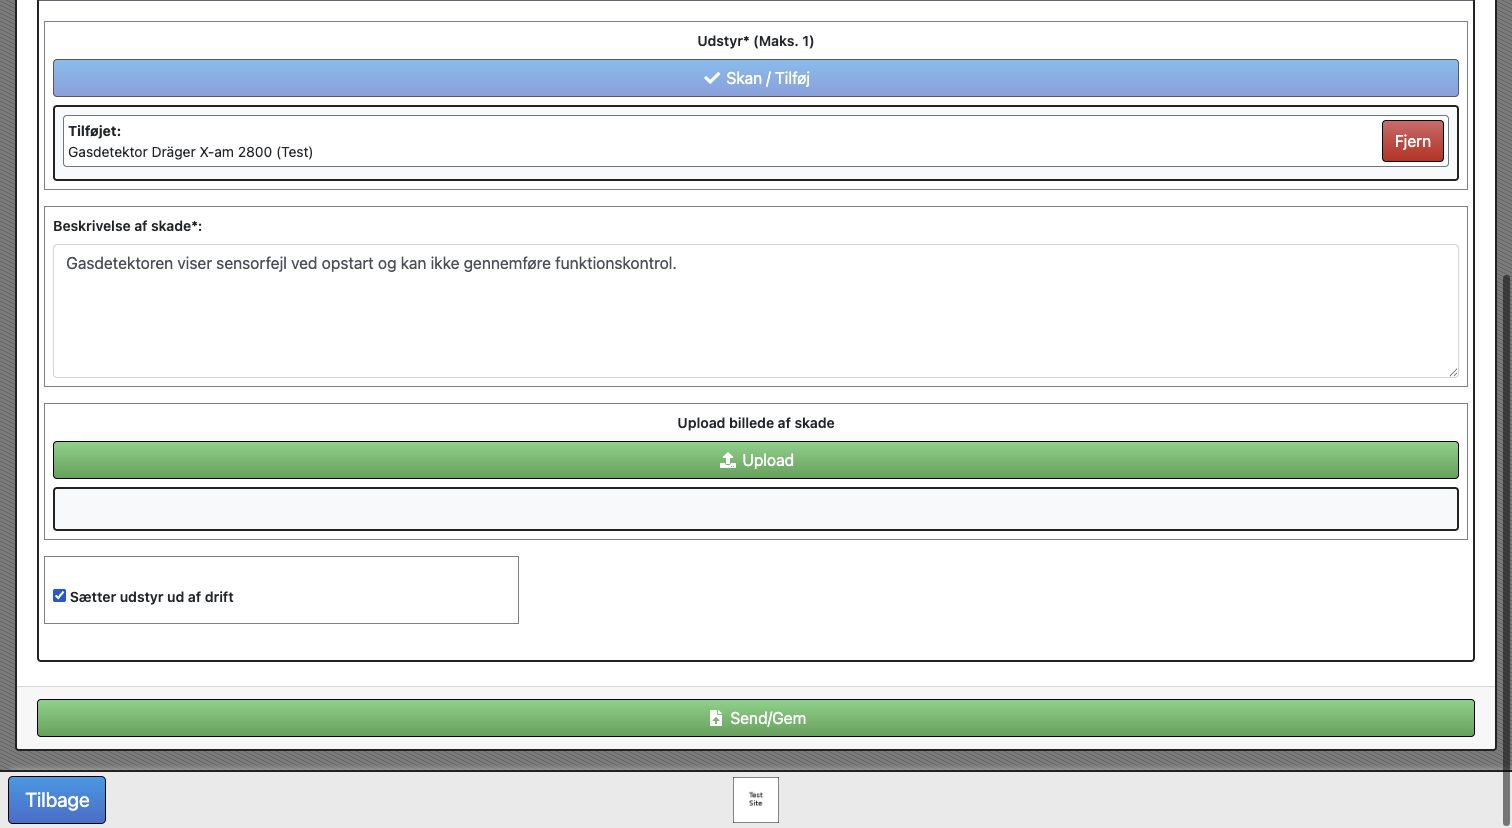Click the empty uploaded files box

pos(756,509)
